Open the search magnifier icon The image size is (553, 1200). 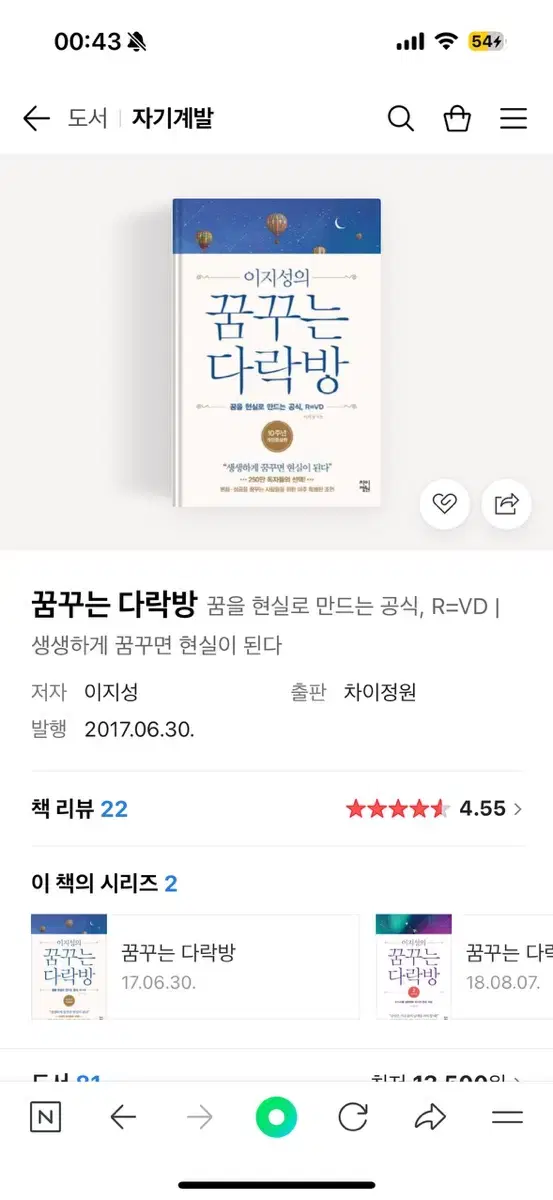coord(400,119)
